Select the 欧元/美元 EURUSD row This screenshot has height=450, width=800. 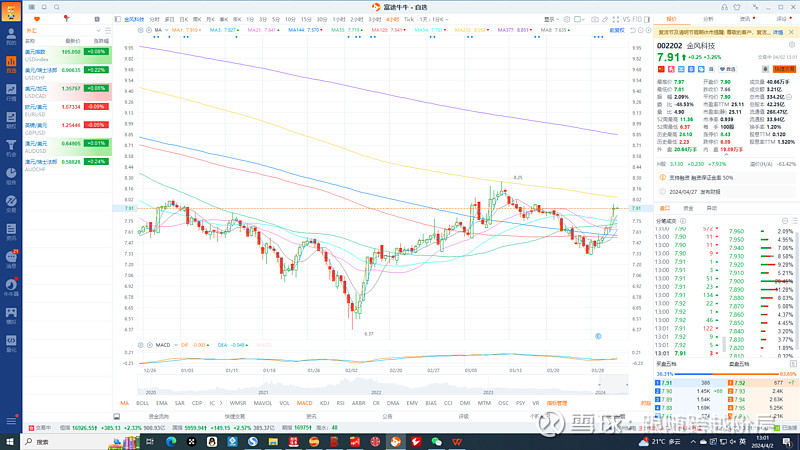point(67,110)
